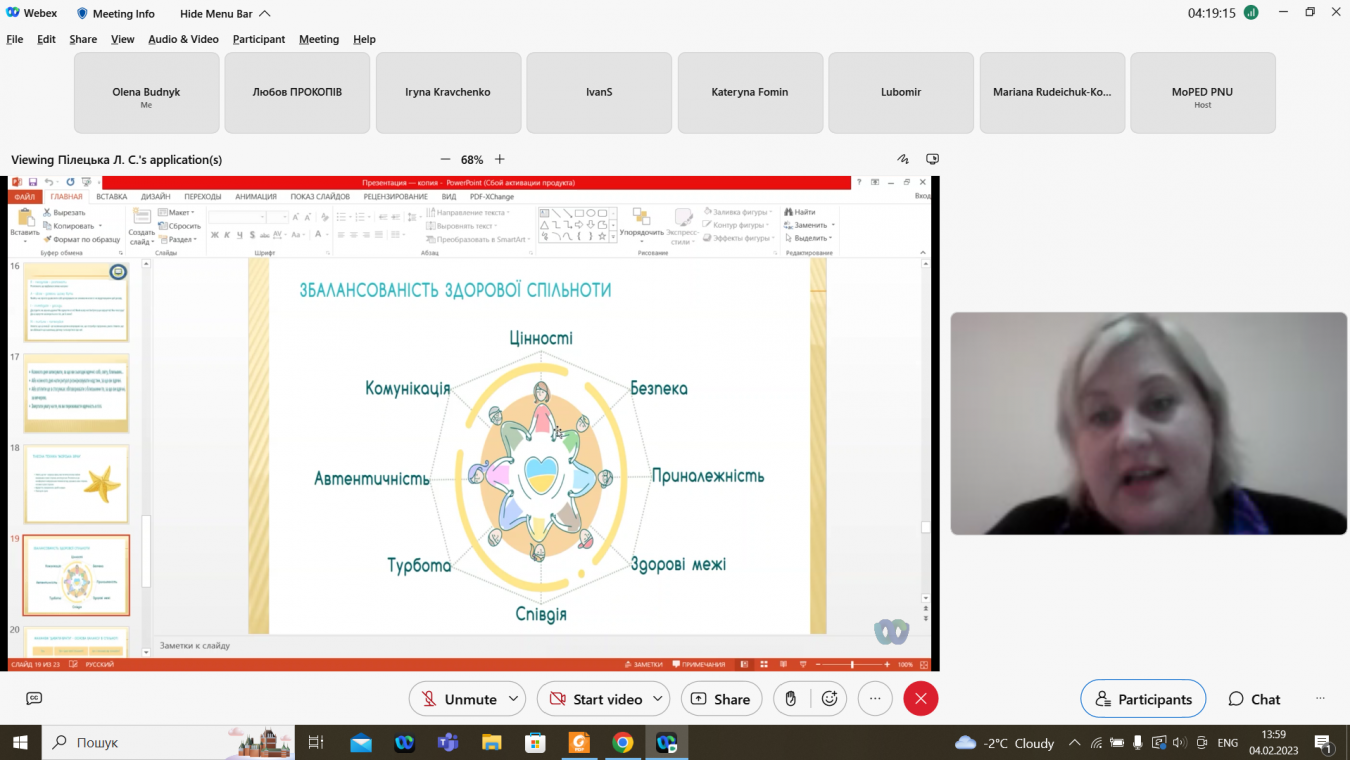Open the Chat panel
The width and height of the screenshot is (1350, 760).
1254,699
